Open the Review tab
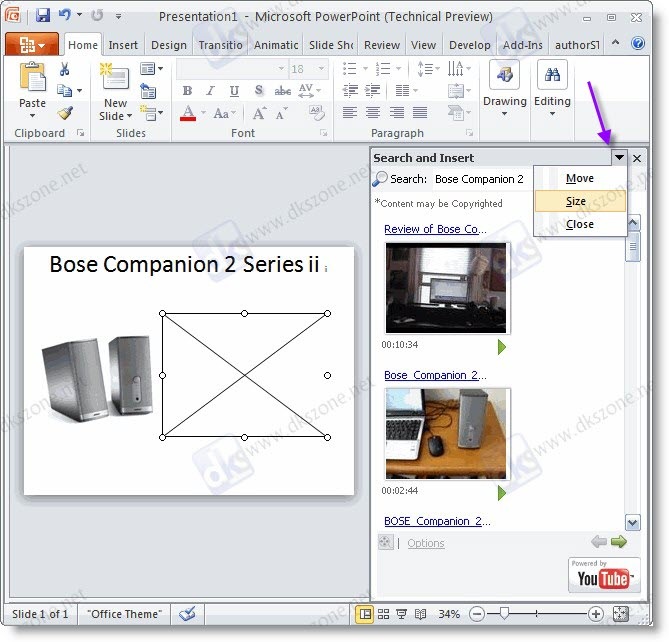Image resolution: width=669 pixels, height=642 pixels. pyautogui.click(x=382, y=45)
